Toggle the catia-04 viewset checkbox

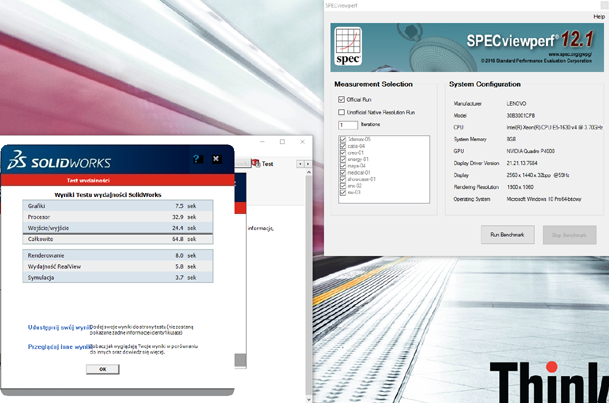point(343,146)
